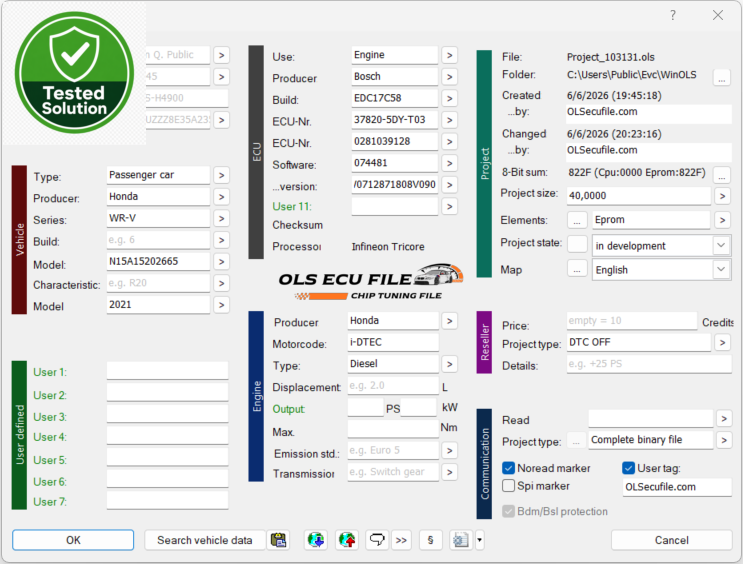This screenshot has height=564, width=743.
Task: Click the double arrow >> button
Action: coord(401,540)
